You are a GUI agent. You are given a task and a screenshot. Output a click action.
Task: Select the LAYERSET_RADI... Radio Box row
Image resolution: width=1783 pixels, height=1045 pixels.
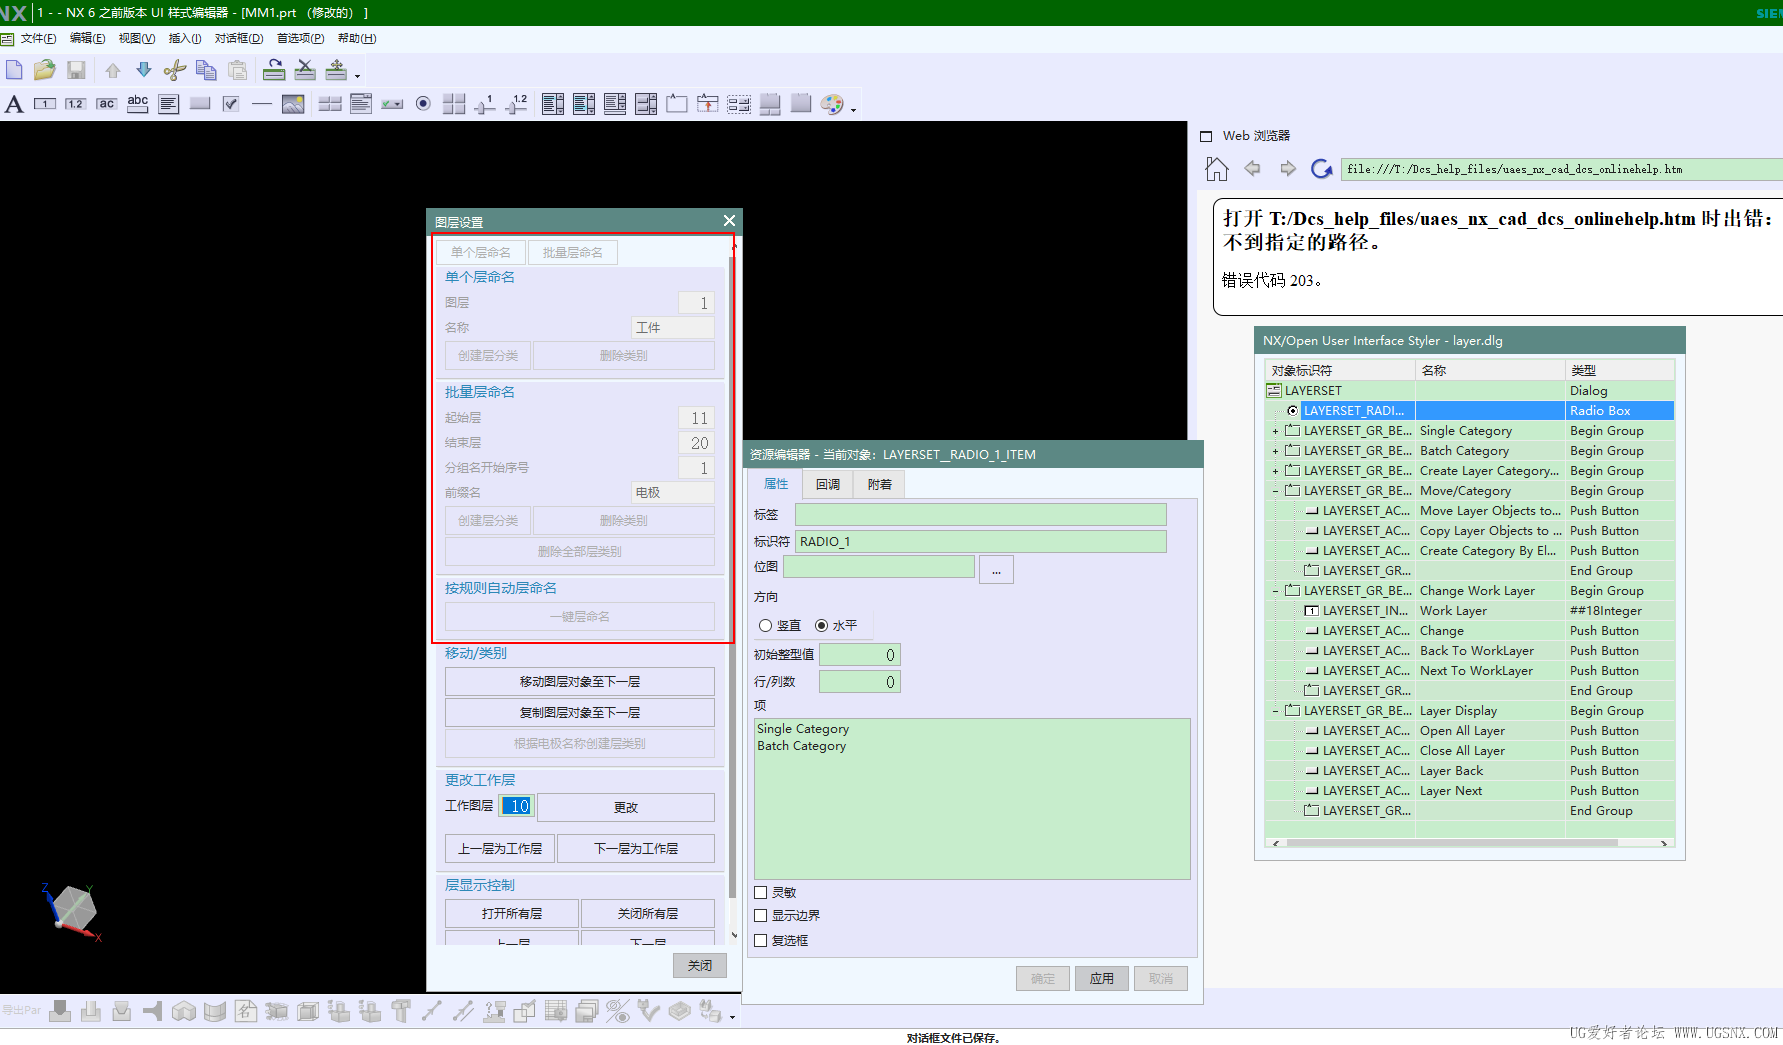point(1470,411)
